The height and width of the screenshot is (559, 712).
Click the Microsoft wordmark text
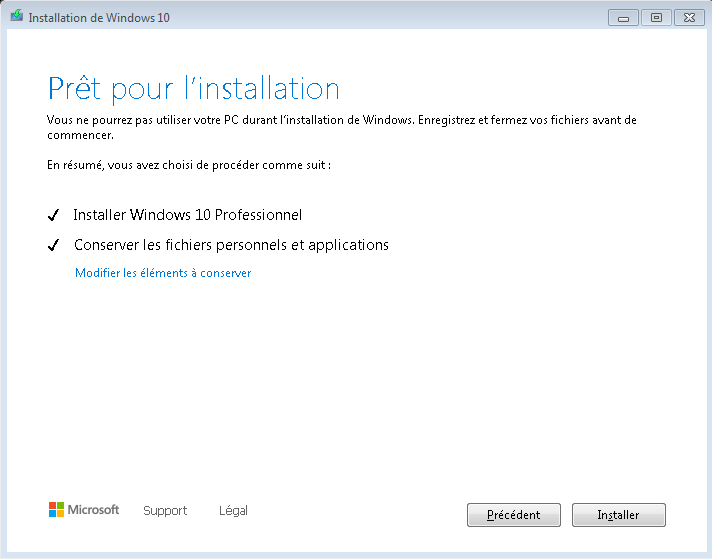pos(93,510)
